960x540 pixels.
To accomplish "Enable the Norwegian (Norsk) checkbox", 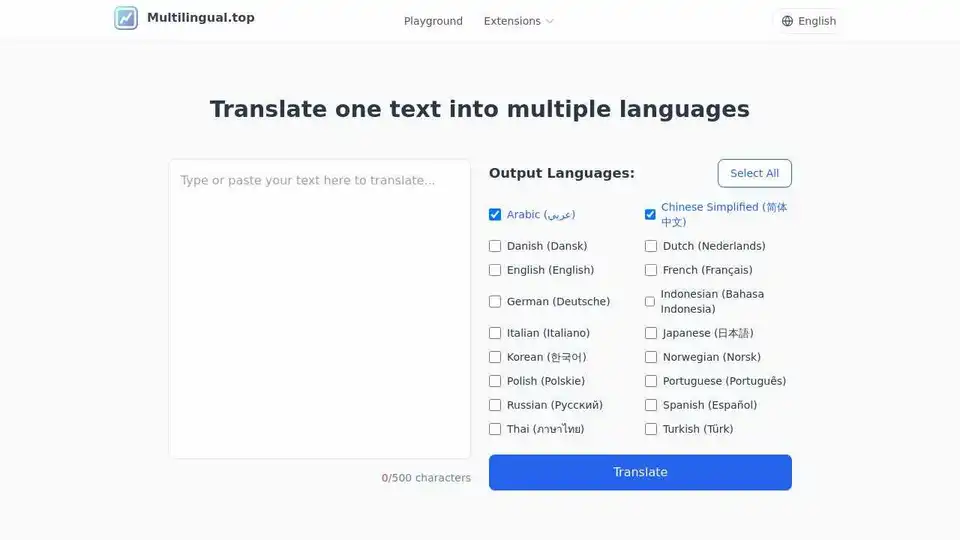I will coord(651,357).
